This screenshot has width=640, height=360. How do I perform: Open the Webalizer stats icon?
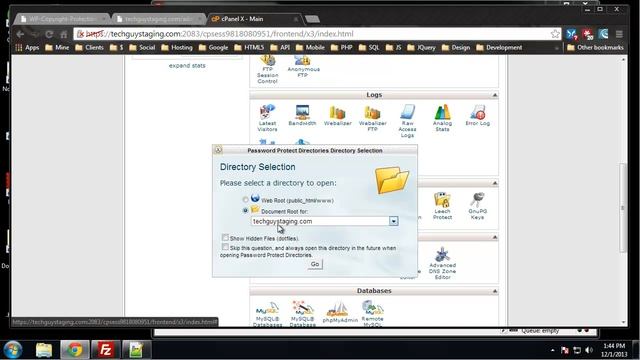[338, 115]
